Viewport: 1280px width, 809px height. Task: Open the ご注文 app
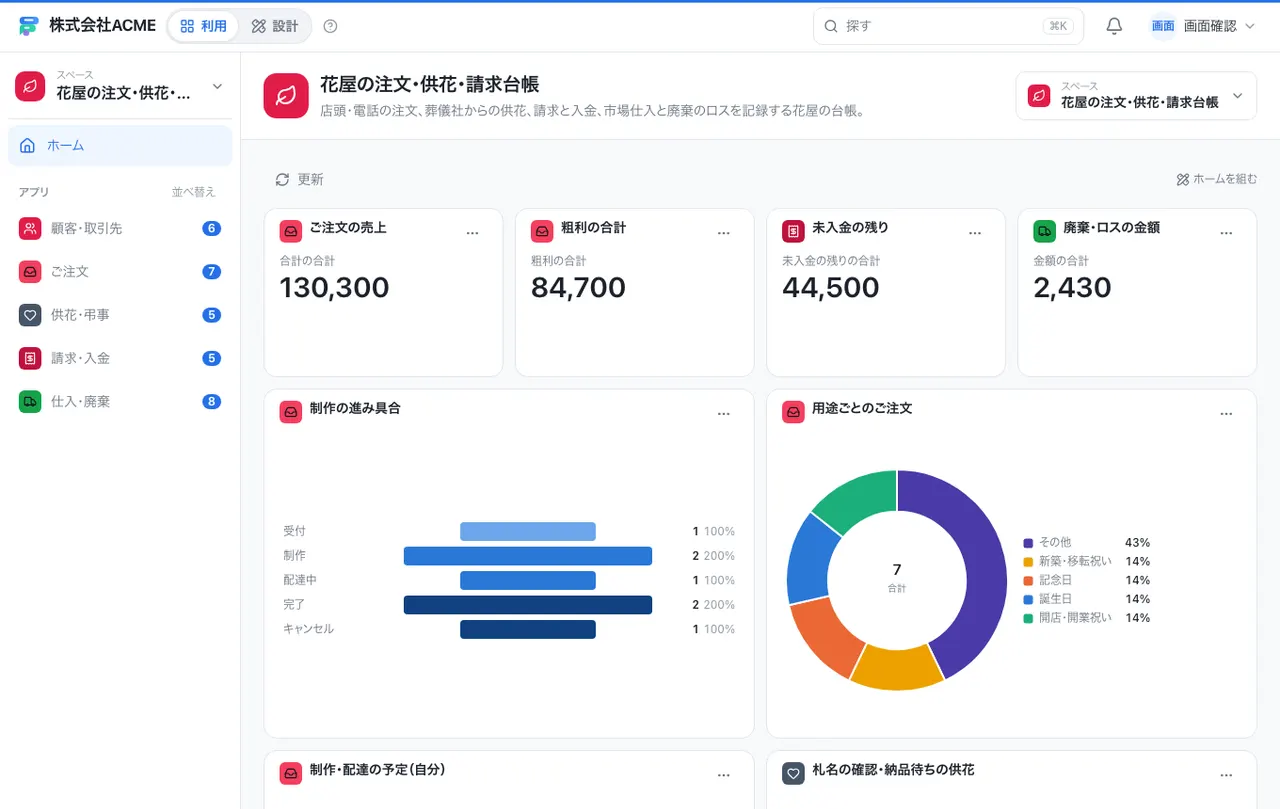tap(120, 271)
